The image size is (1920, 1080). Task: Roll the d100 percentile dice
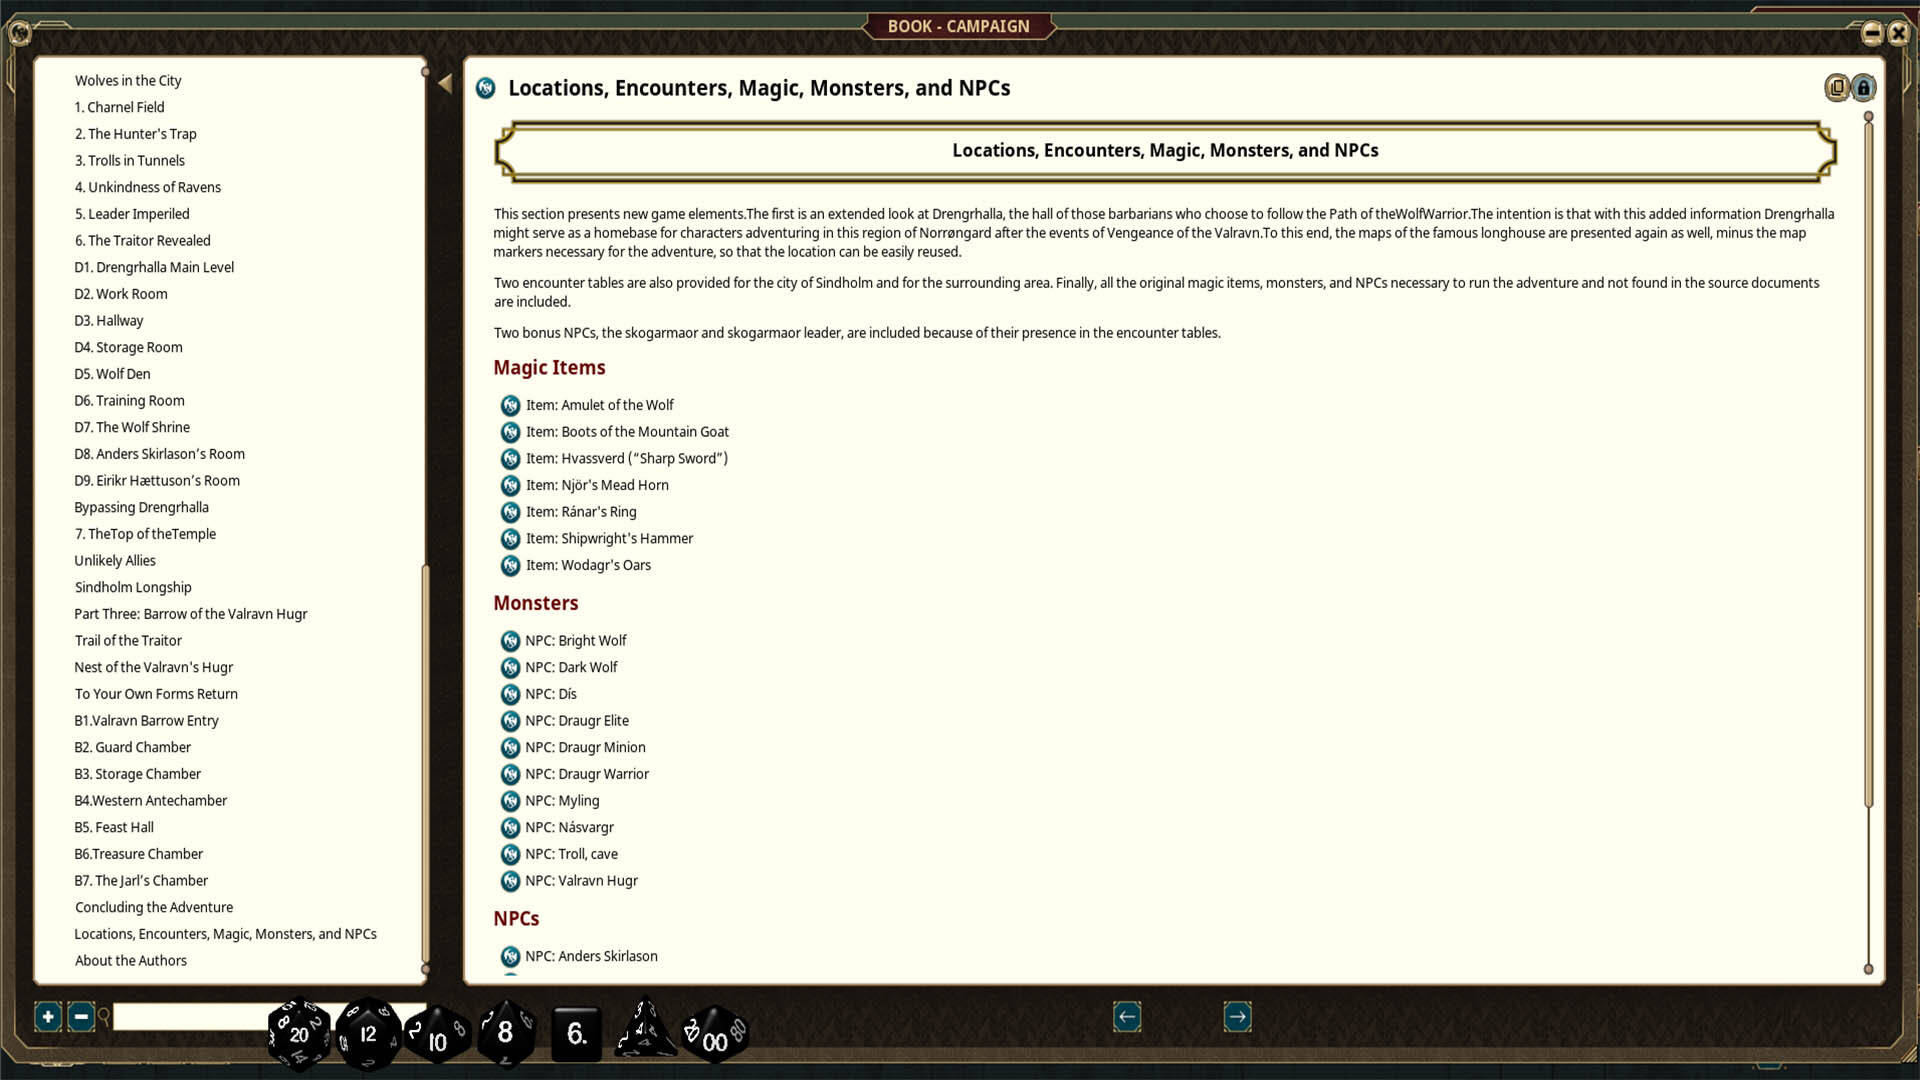(713, 1037)
